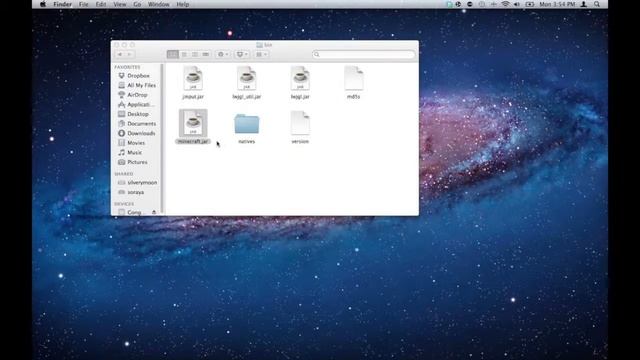Open the Apple menu

(x=43, y=4)
